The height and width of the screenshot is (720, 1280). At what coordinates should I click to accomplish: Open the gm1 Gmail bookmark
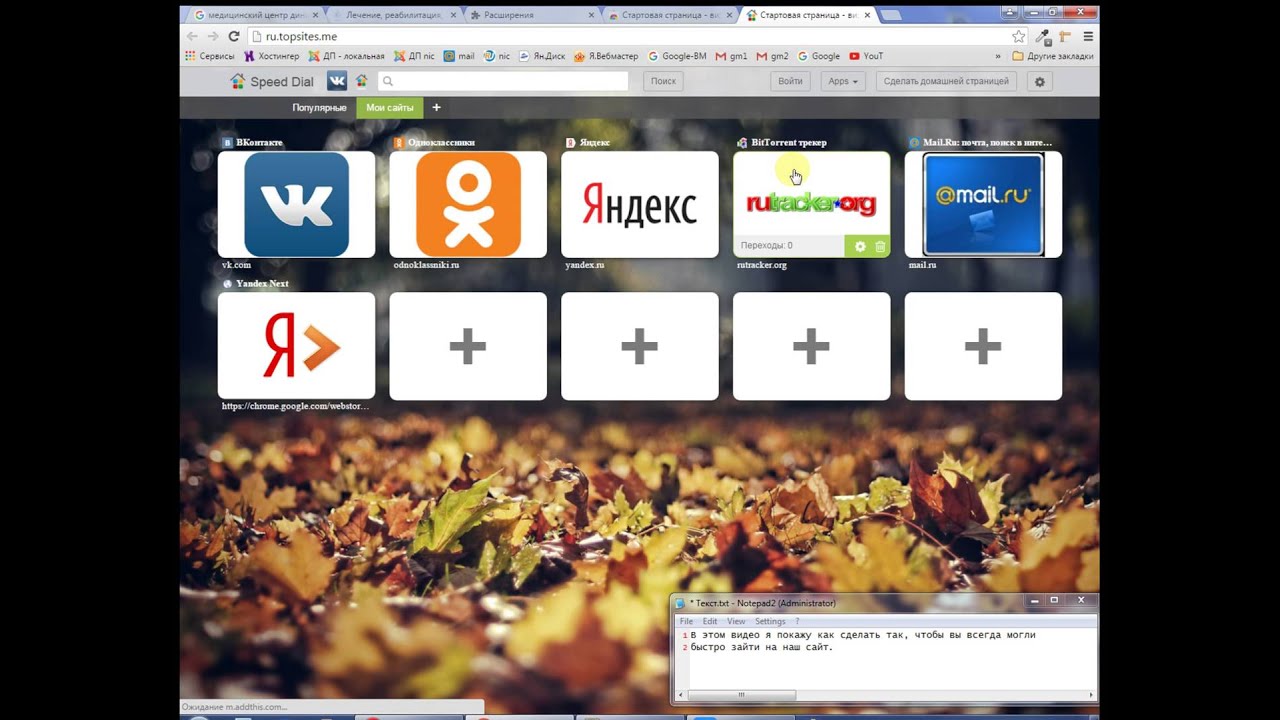pos(731,56)
